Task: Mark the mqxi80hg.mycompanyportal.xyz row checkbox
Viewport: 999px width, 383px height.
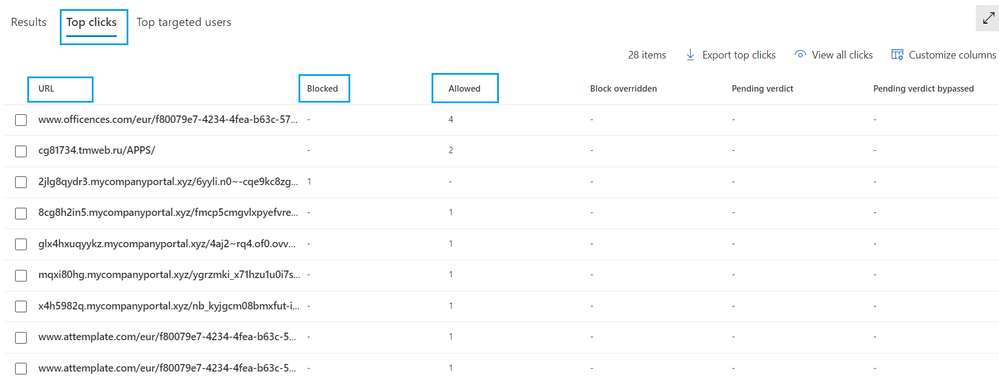Action: click(21, 275)
